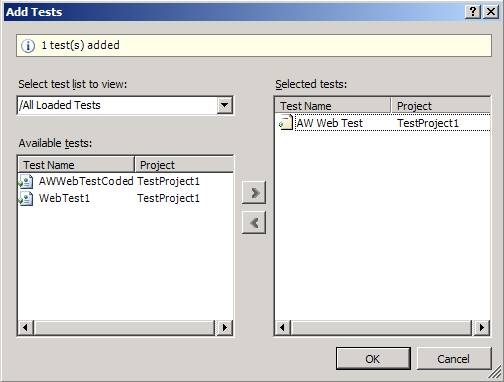This screenshot has height=382, width=504.
Task: Sort Available tests by Test Name column
Action: [76, 165]
